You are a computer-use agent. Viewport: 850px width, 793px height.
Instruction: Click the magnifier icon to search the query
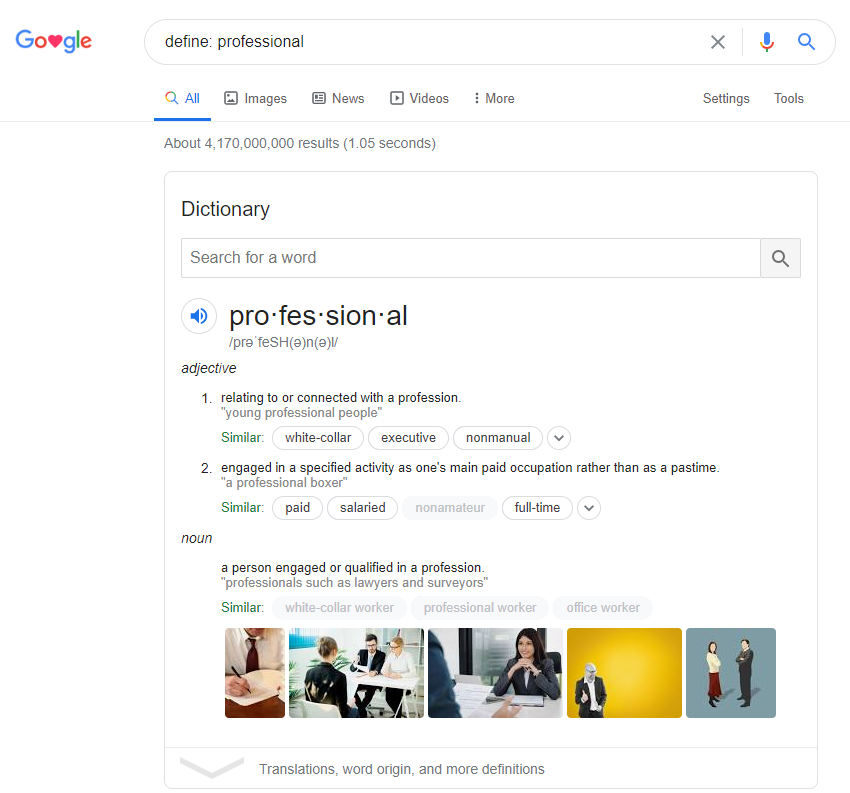[x=806, y=42]
